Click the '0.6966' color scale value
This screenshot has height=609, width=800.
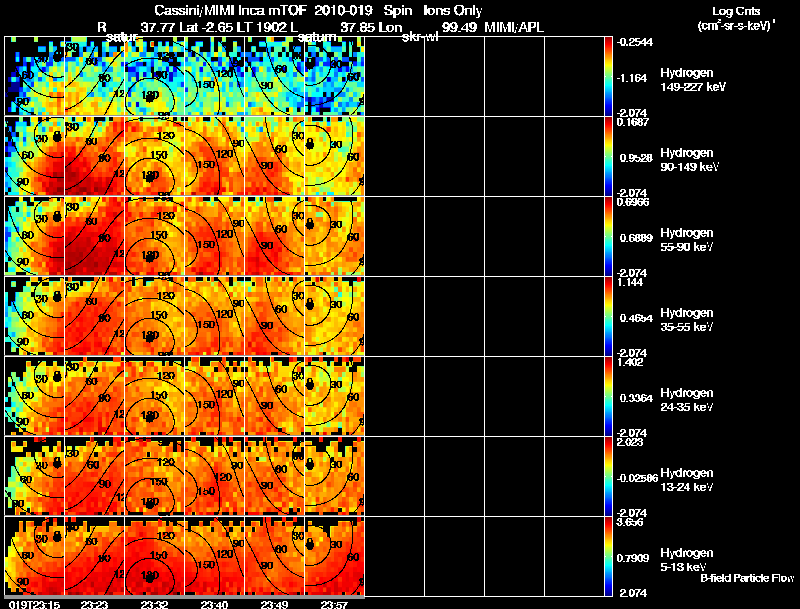pyautogui.click(x=633, y=202)
